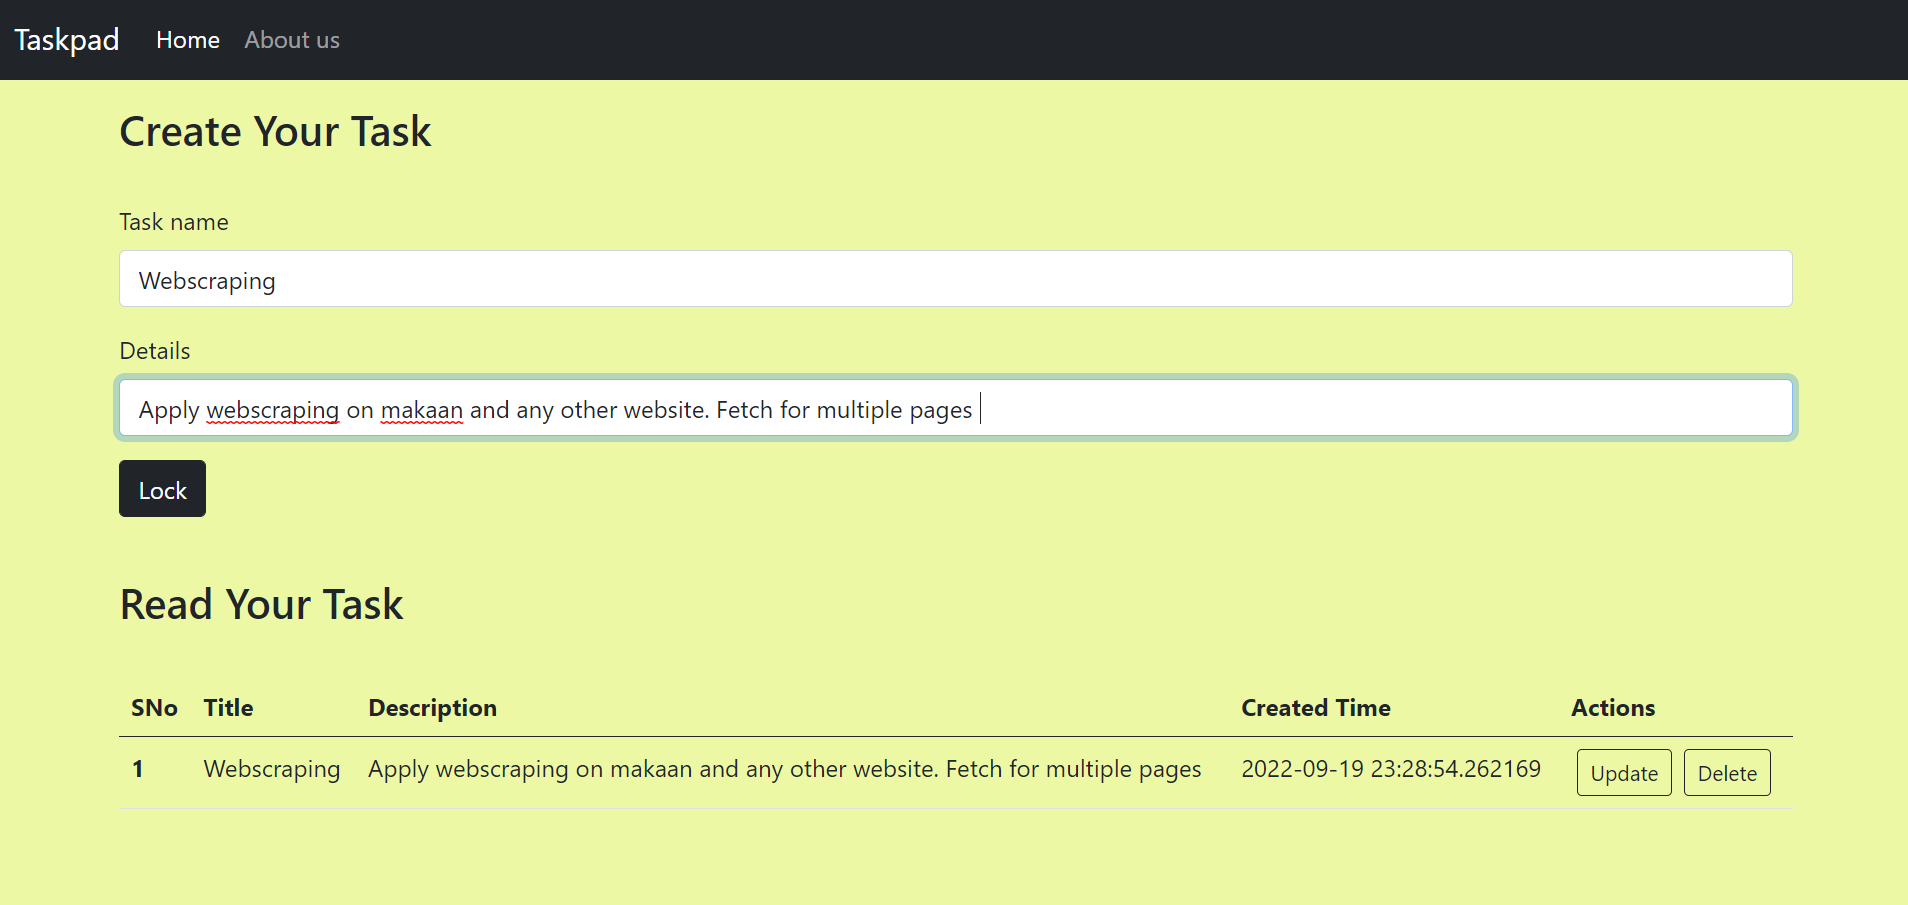This screenshot has height=905, width=1908.
Task: Select the 2022-09-19 timestamp cell
Action: (x=1391, y=769)
